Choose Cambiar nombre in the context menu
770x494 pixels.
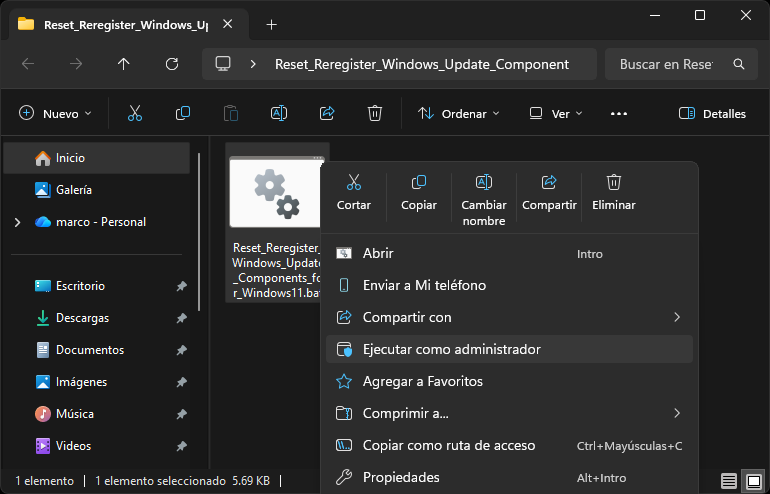click(x=484, y=200)
